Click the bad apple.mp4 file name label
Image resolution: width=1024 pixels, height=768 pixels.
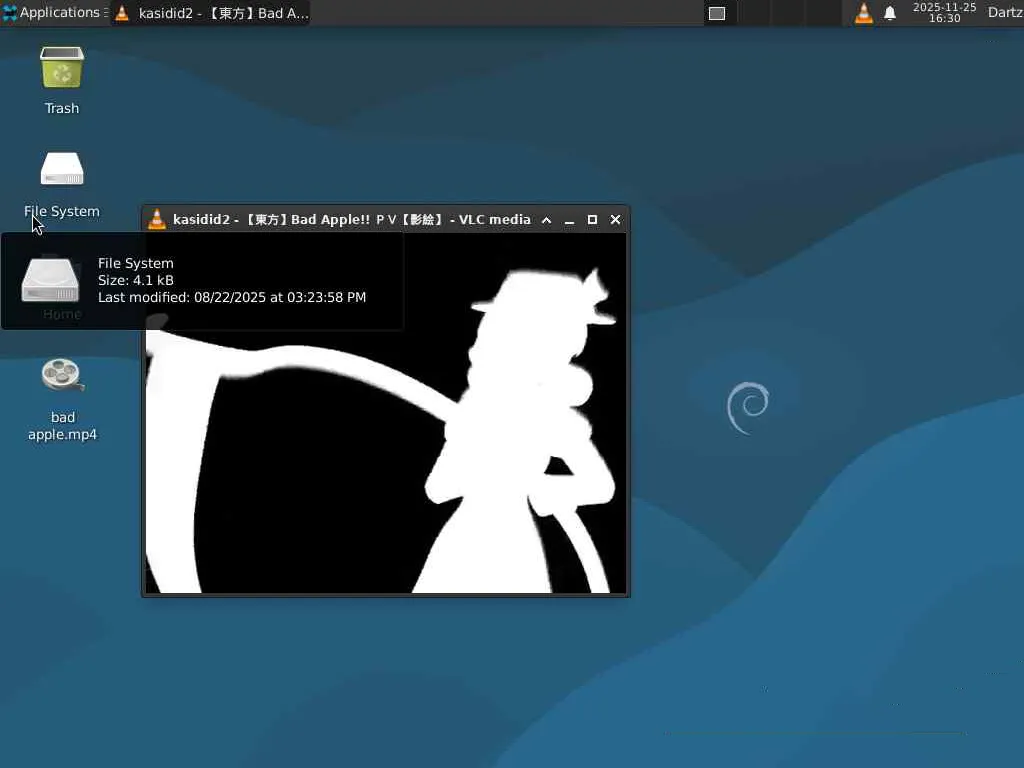coord(63,425)
